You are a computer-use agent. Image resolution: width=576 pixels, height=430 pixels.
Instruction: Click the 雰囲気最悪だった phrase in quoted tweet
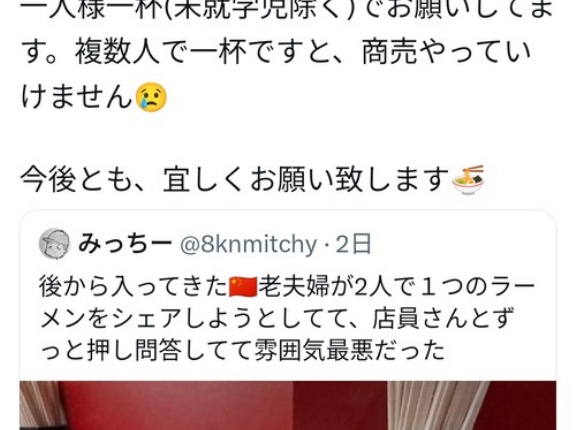click(x=350, y=350)
